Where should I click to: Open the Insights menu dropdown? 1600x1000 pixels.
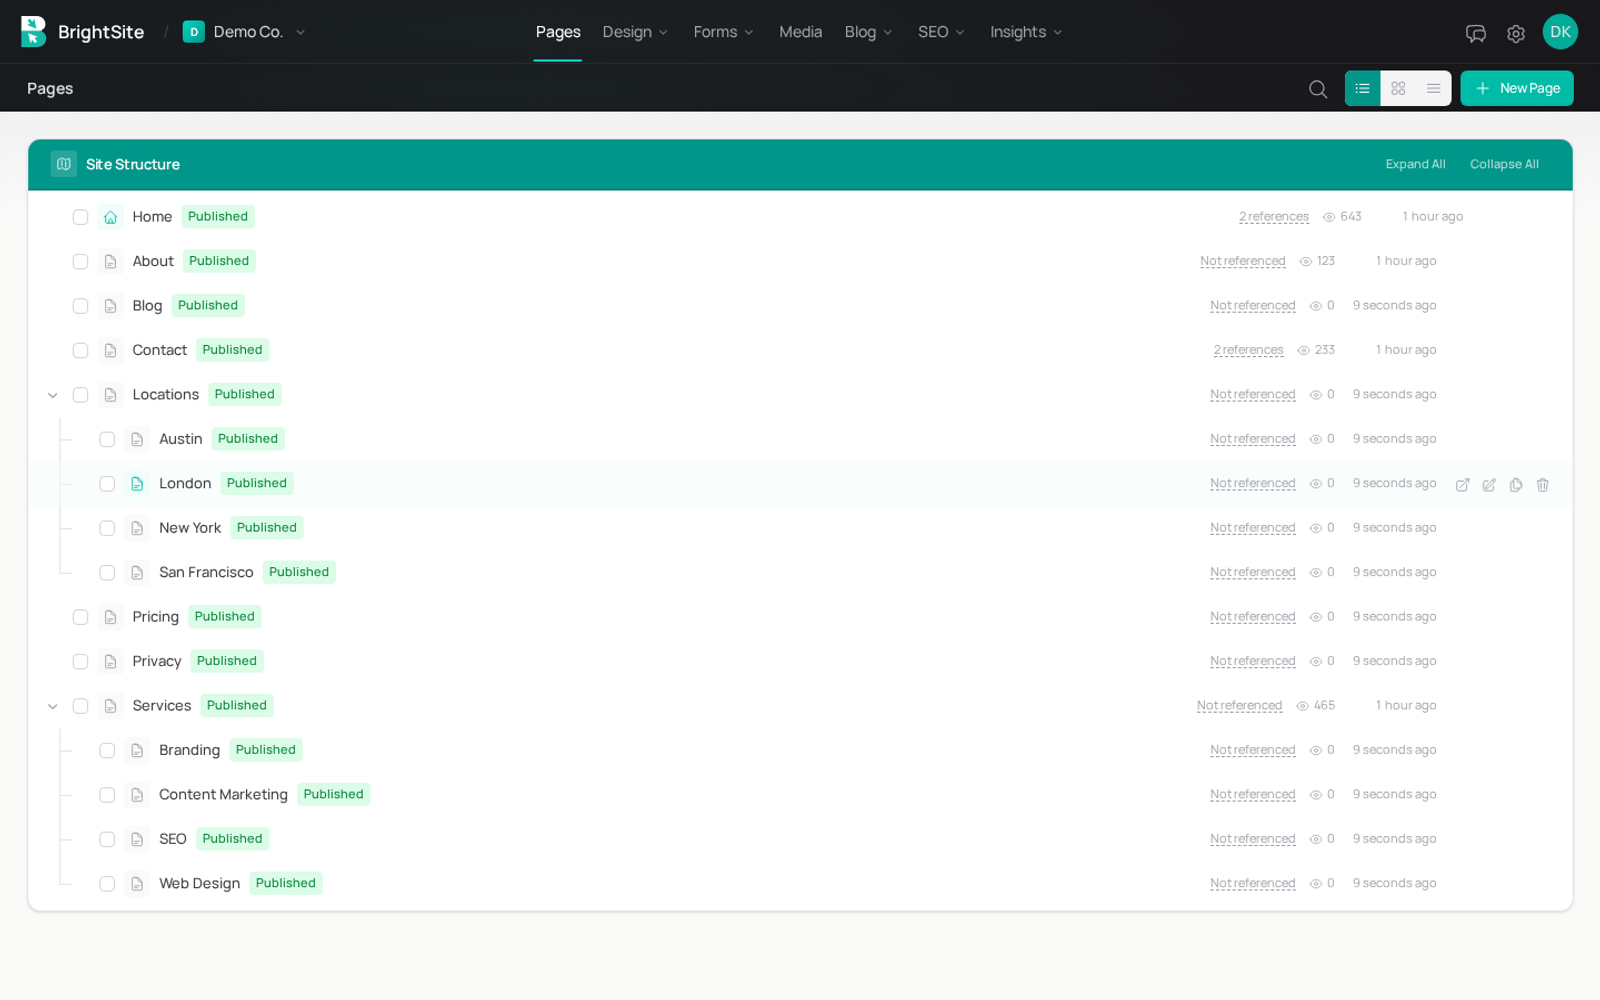1026,32
